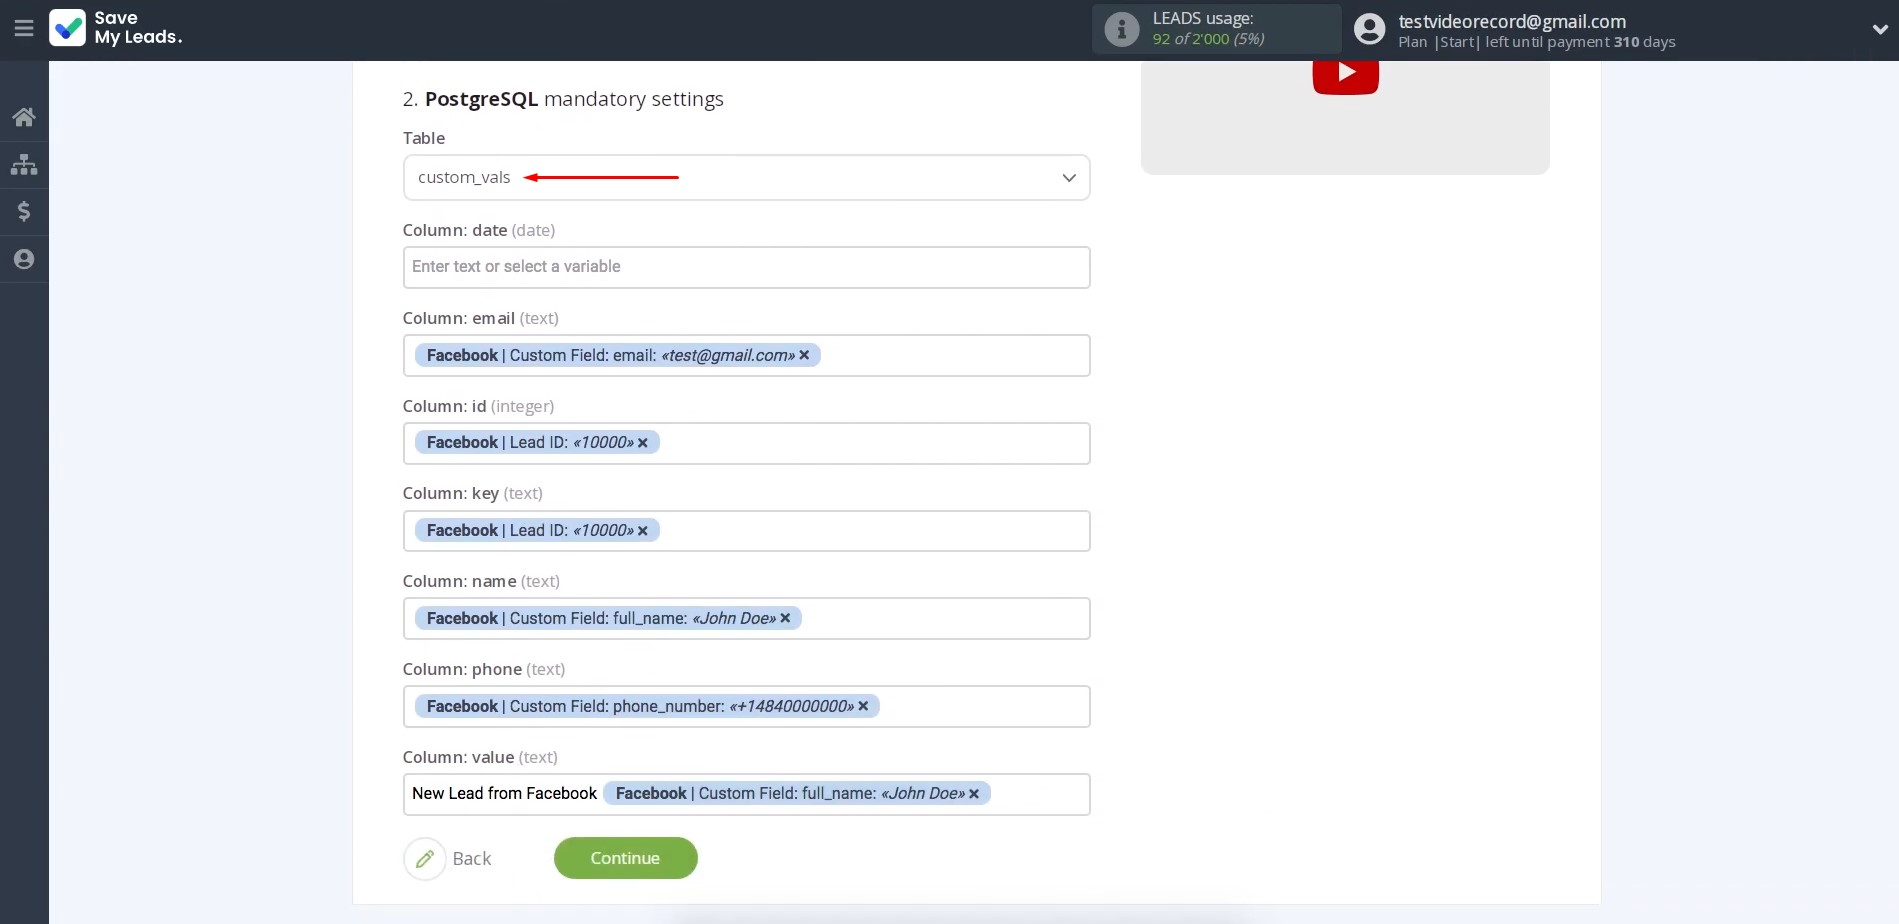
Task: Open the connections sitemap icon in the sidebar
Action: click(24, 164)
